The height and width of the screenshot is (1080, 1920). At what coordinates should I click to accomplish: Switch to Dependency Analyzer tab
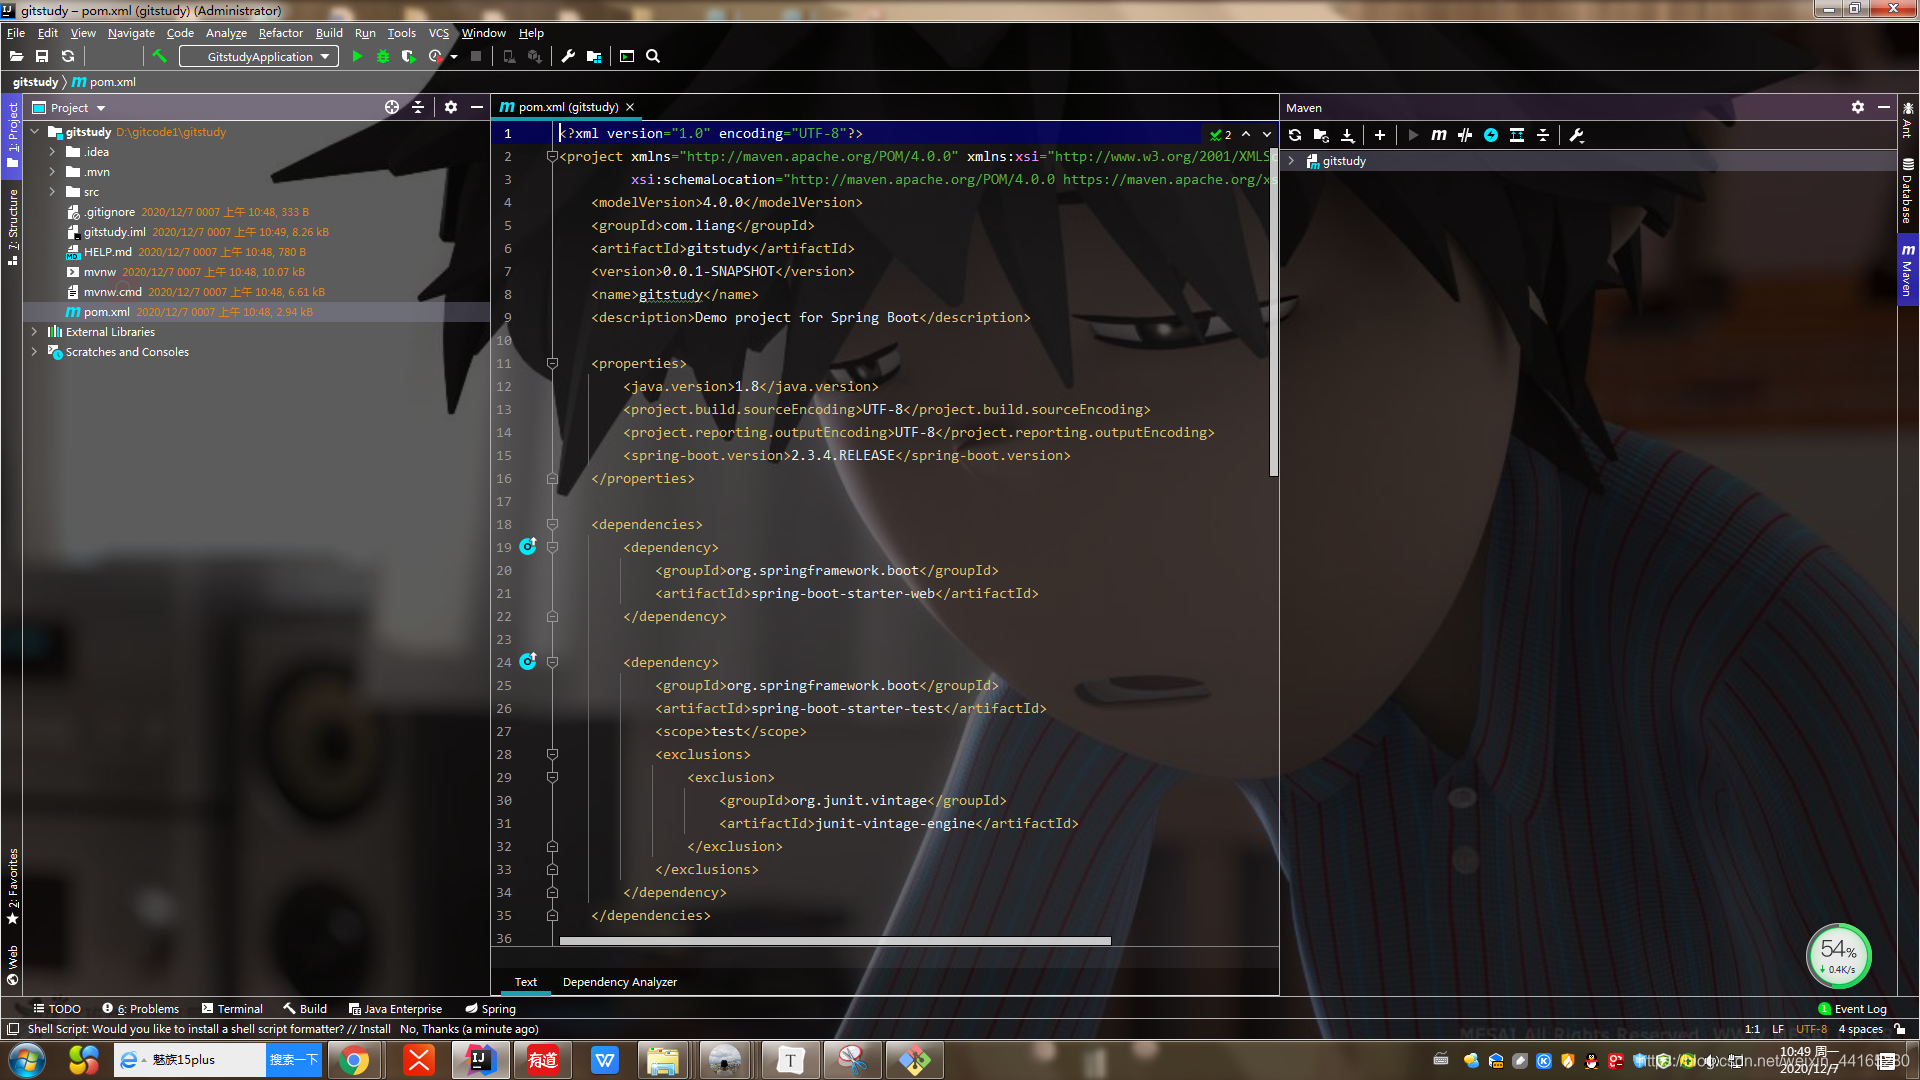point(619,982)
